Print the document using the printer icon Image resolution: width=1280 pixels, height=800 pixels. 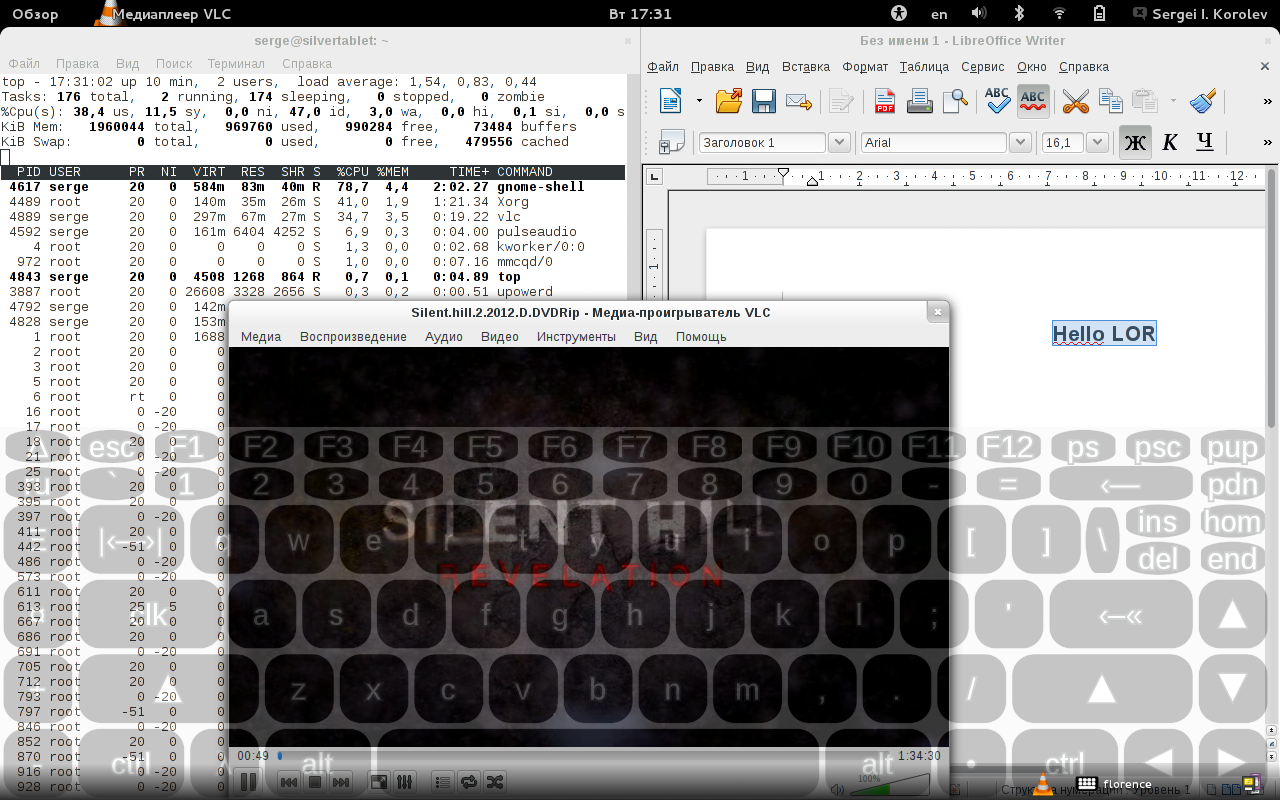point(920,101)
